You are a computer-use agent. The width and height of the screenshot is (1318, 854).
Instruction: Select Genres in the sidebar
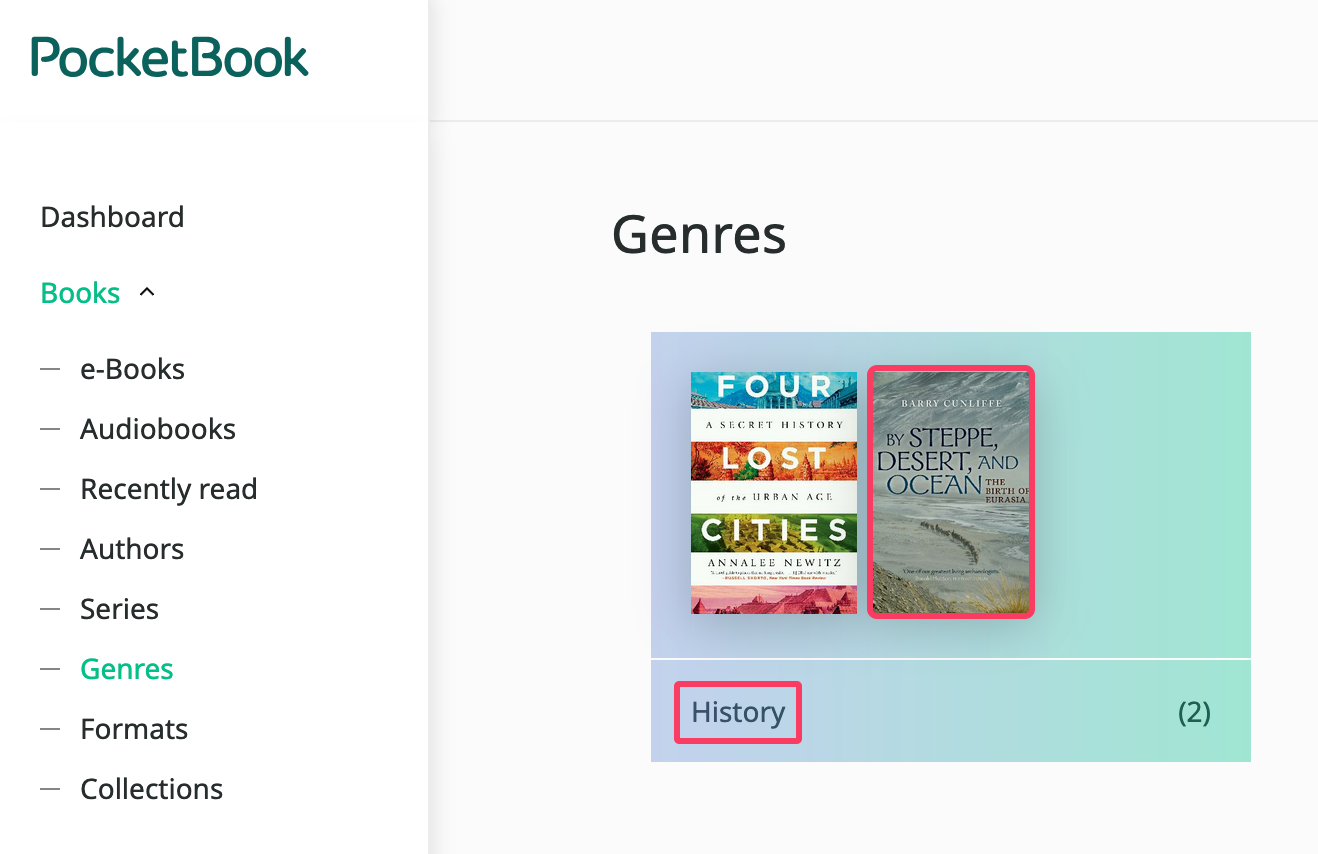pyautogui.click(x=127, y=669)
